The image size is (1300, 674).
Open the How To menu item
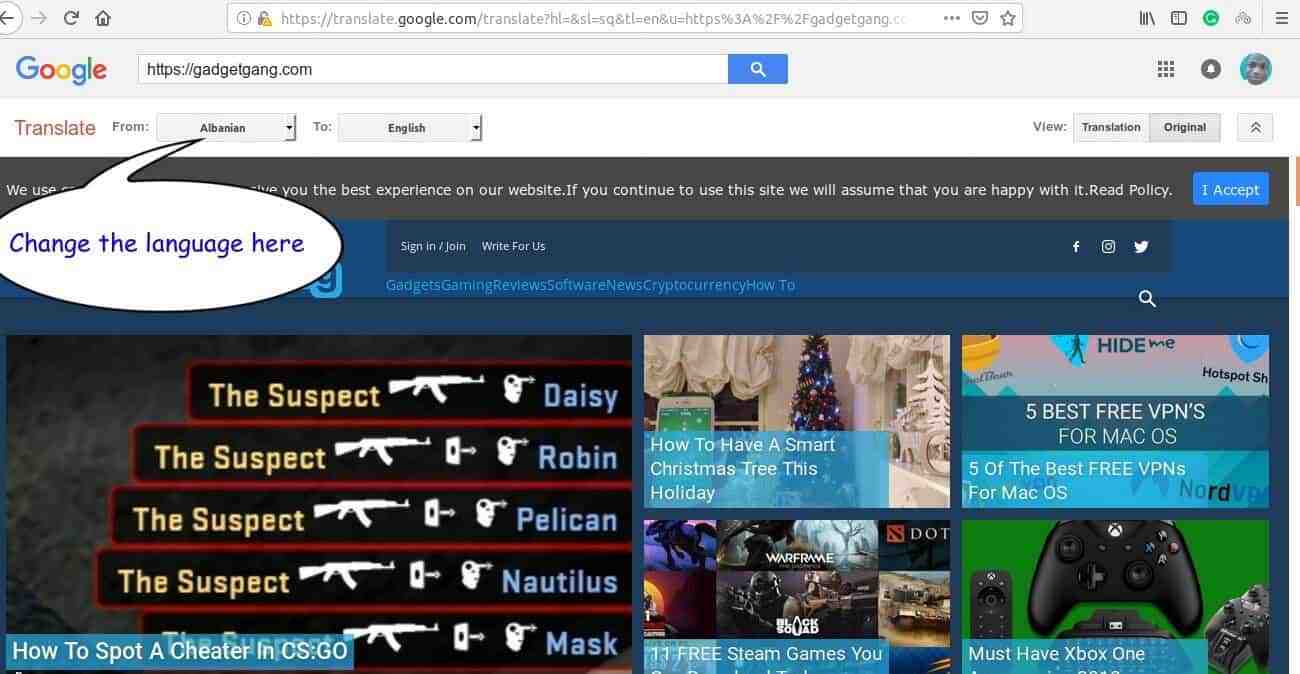tap(771, 285)
